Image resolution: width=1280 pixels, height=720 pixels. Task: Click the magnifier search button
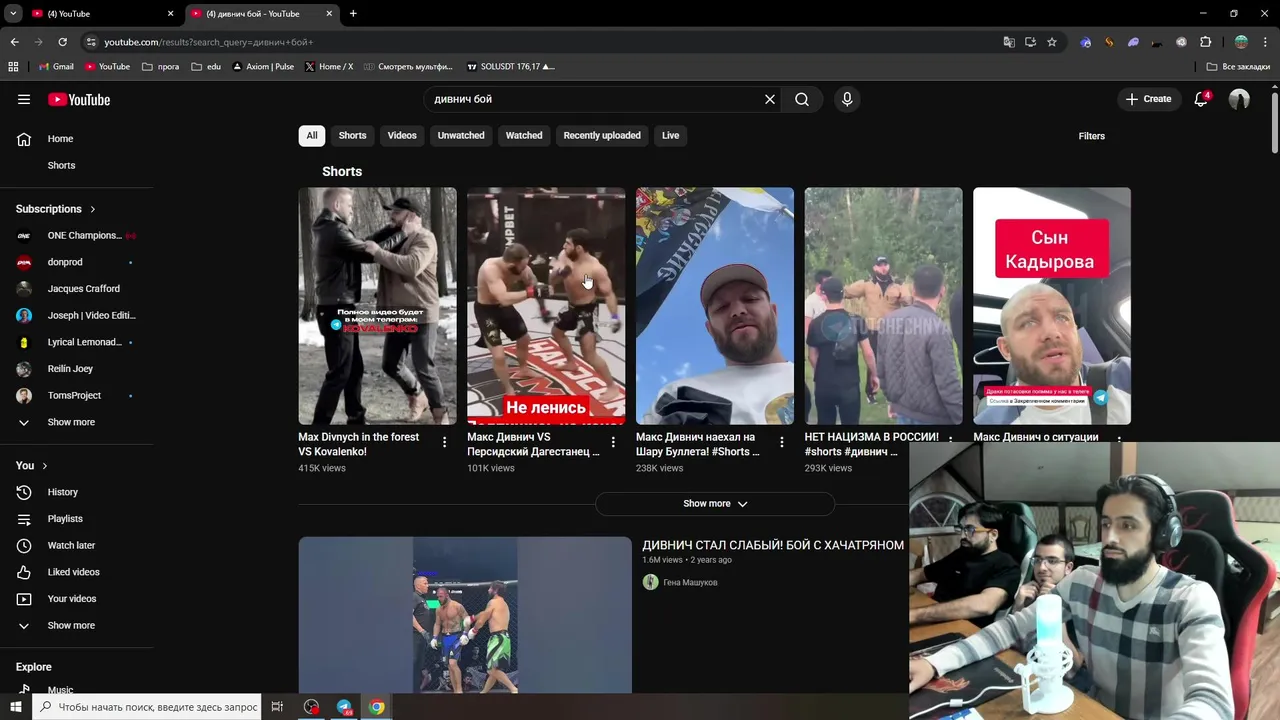(802, 99)
